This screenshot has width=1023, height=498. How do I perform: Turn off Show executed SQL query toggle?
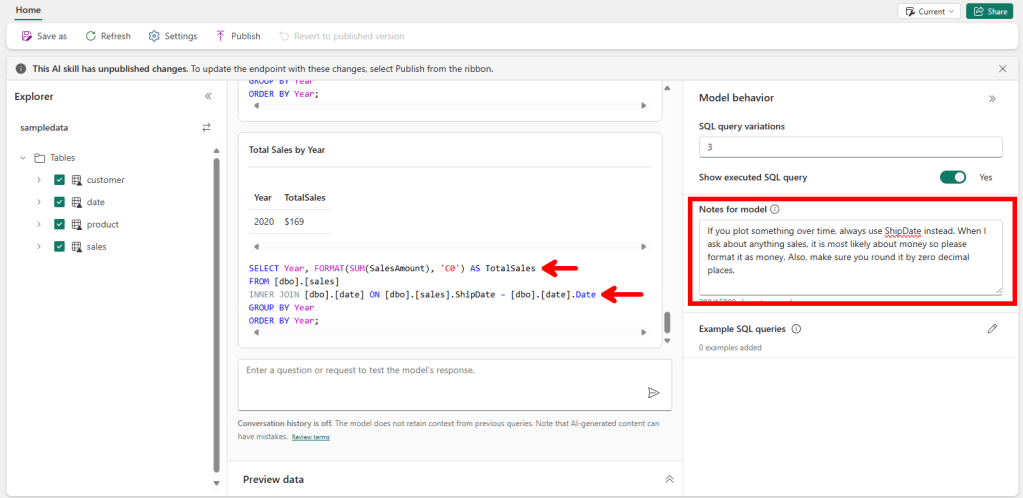click(952, 177)
